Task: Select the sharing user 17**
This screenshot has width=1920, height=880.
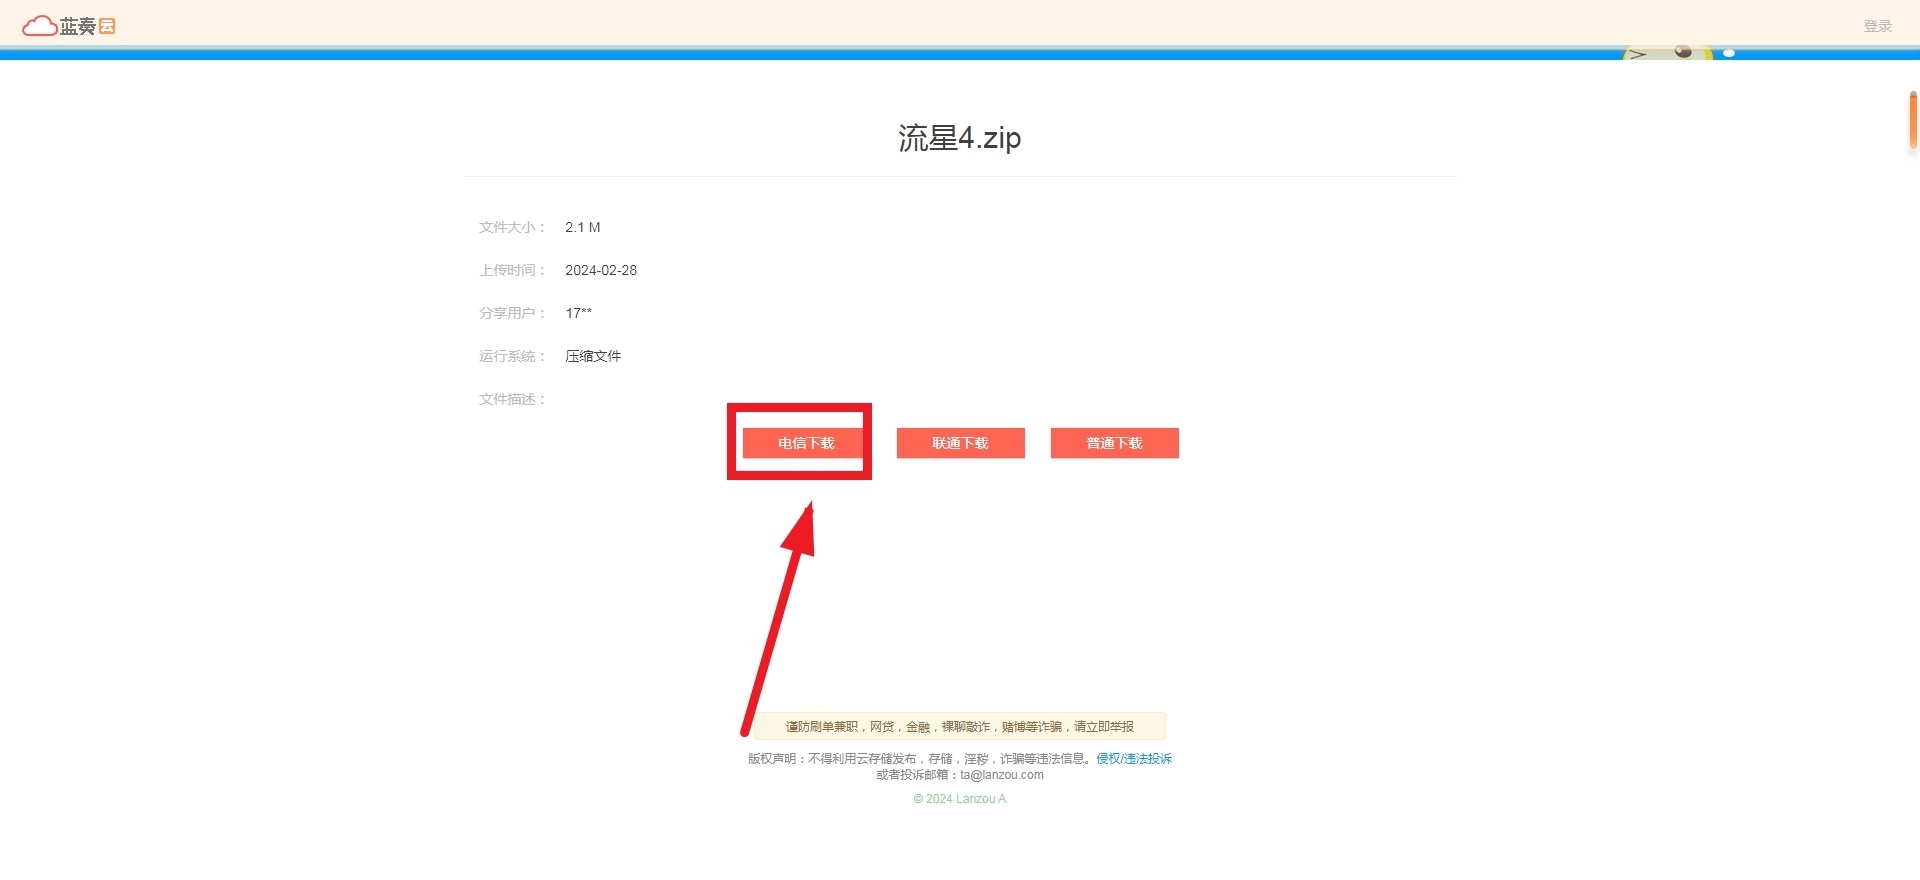Action: coord(578,313)
